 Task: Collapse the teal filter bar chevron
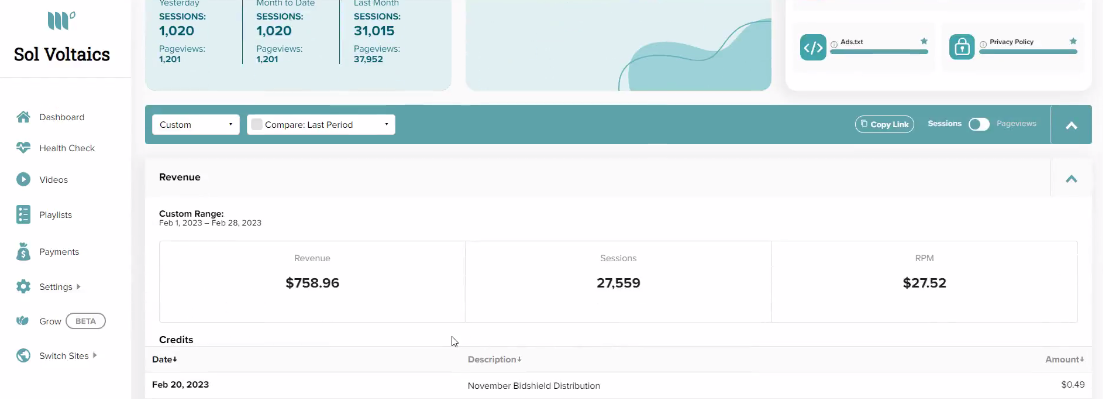1071,125
